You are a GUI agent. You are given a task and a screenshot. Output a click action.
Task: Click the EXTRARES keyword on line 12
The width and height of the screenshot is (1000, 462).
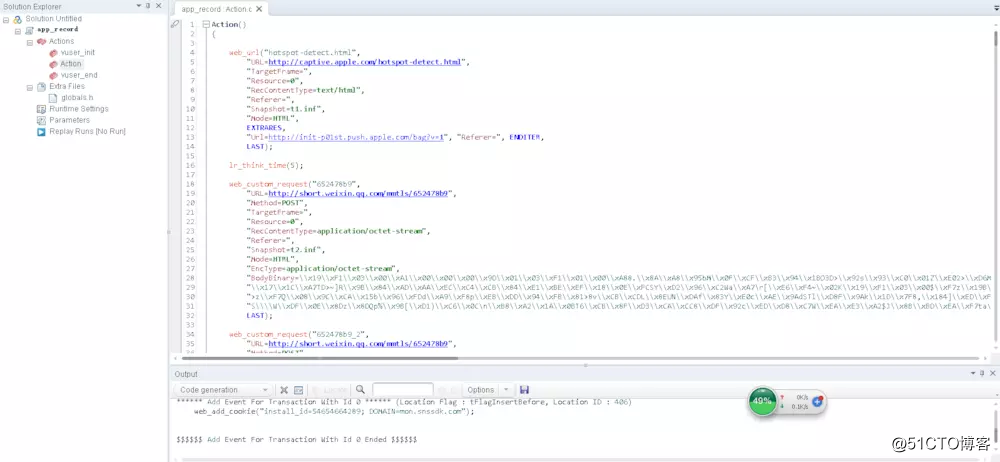coord(267,128)
